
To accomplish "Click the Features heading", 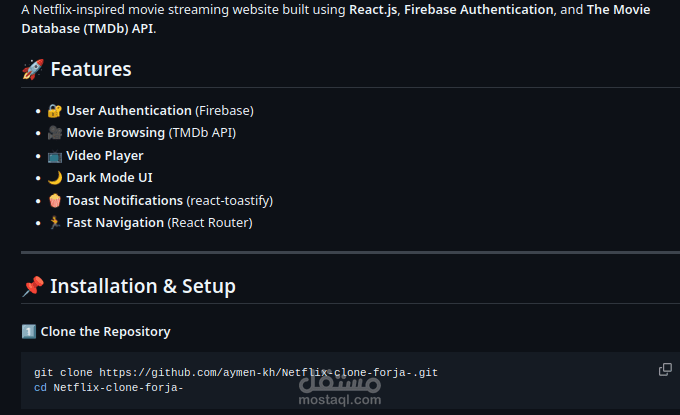I will (x=91, y=69).
